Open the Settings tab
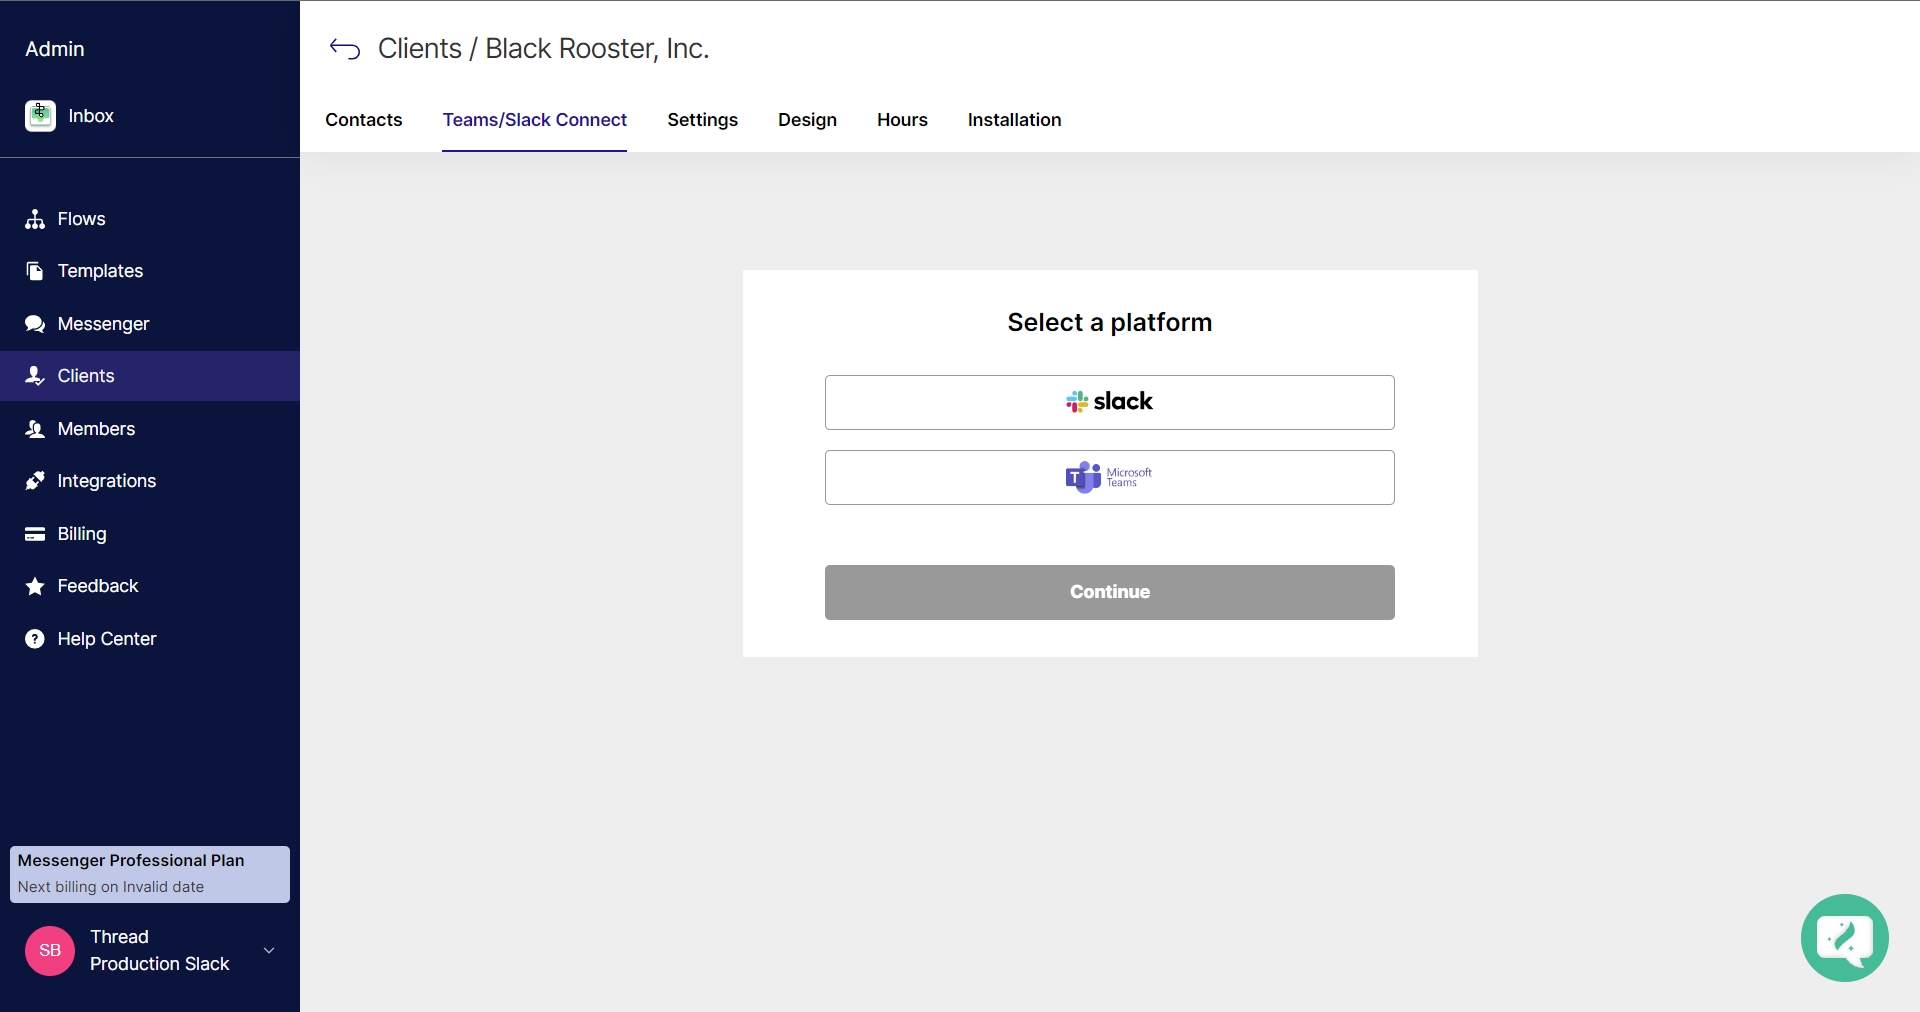 coord(703,120)
